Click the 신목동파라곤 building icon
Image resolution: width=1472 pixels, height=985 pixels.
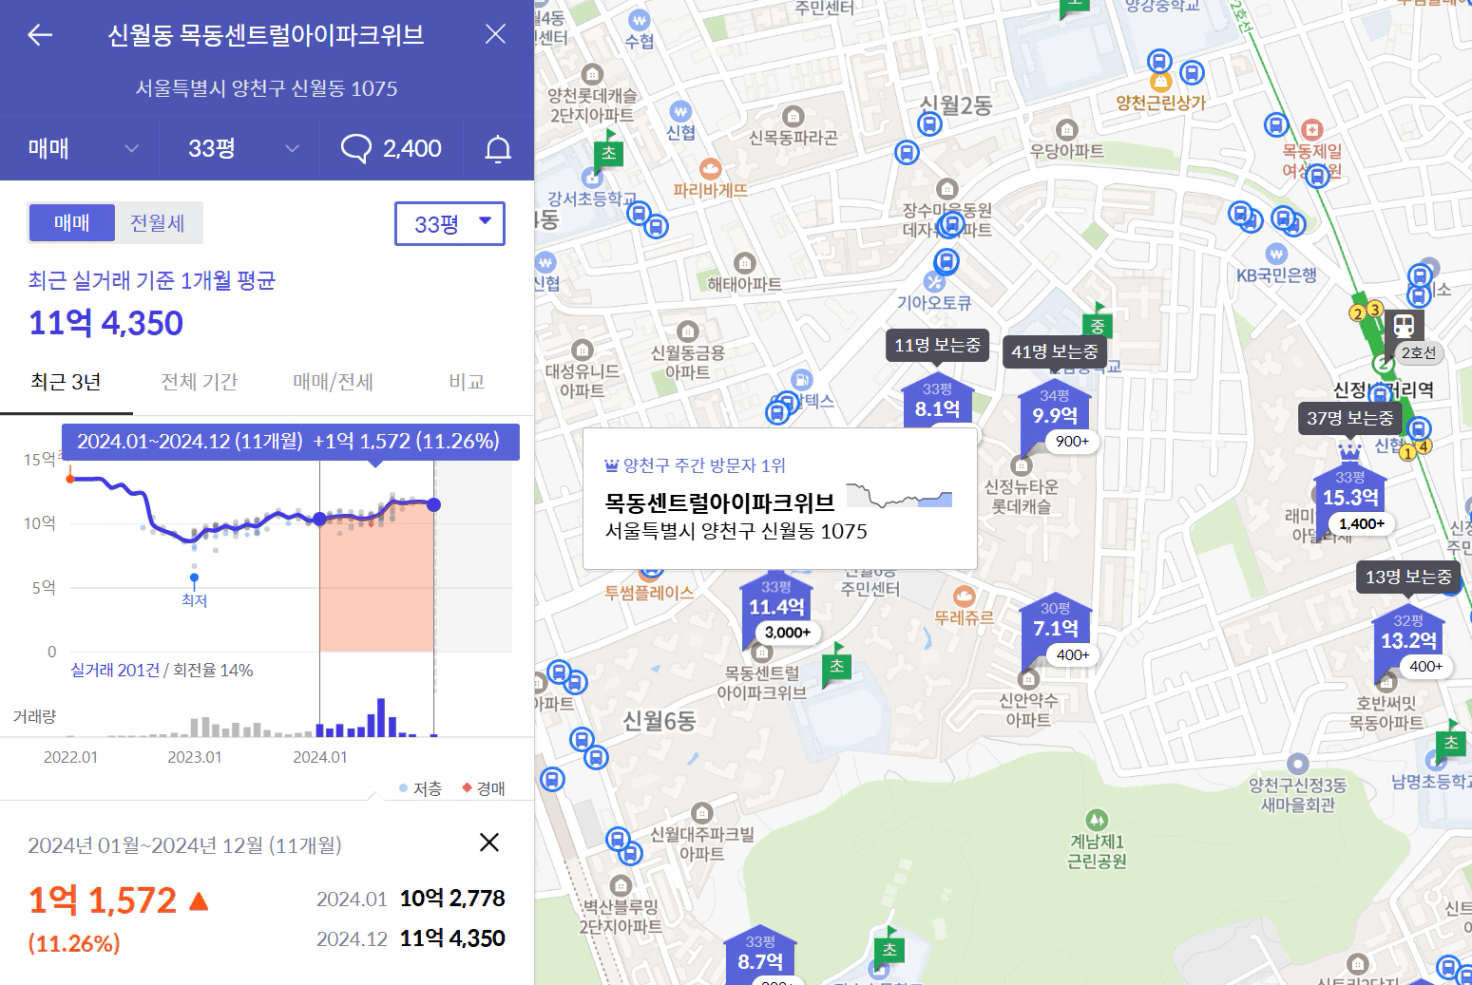click(x=793, y=116)
